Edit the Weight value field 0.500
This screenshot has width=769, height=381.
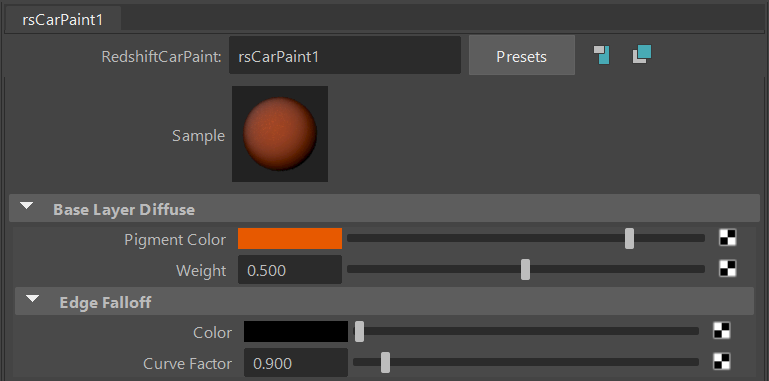point(290,270)
